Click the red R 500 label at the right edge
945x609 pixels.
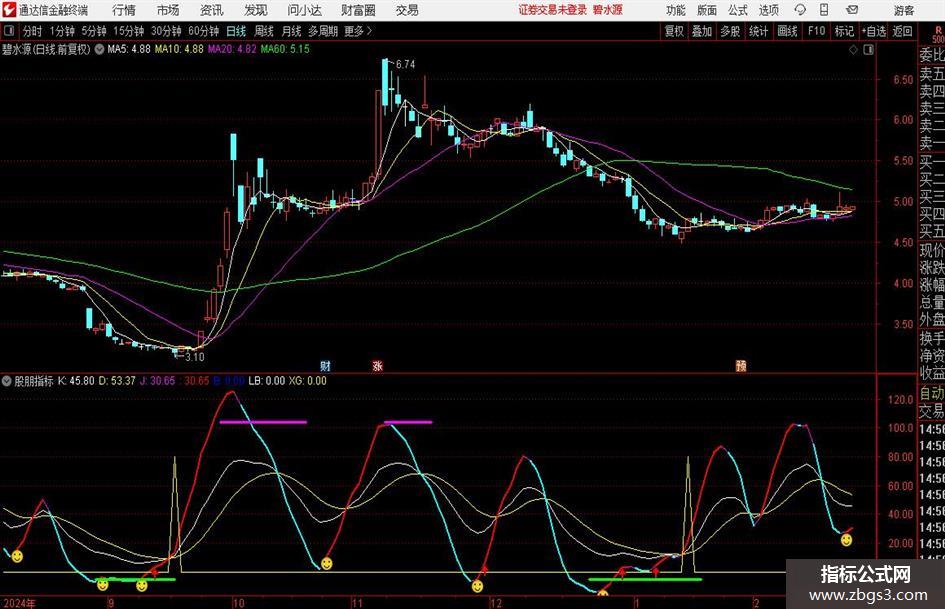pyautogui.click(x=938, y=34)
